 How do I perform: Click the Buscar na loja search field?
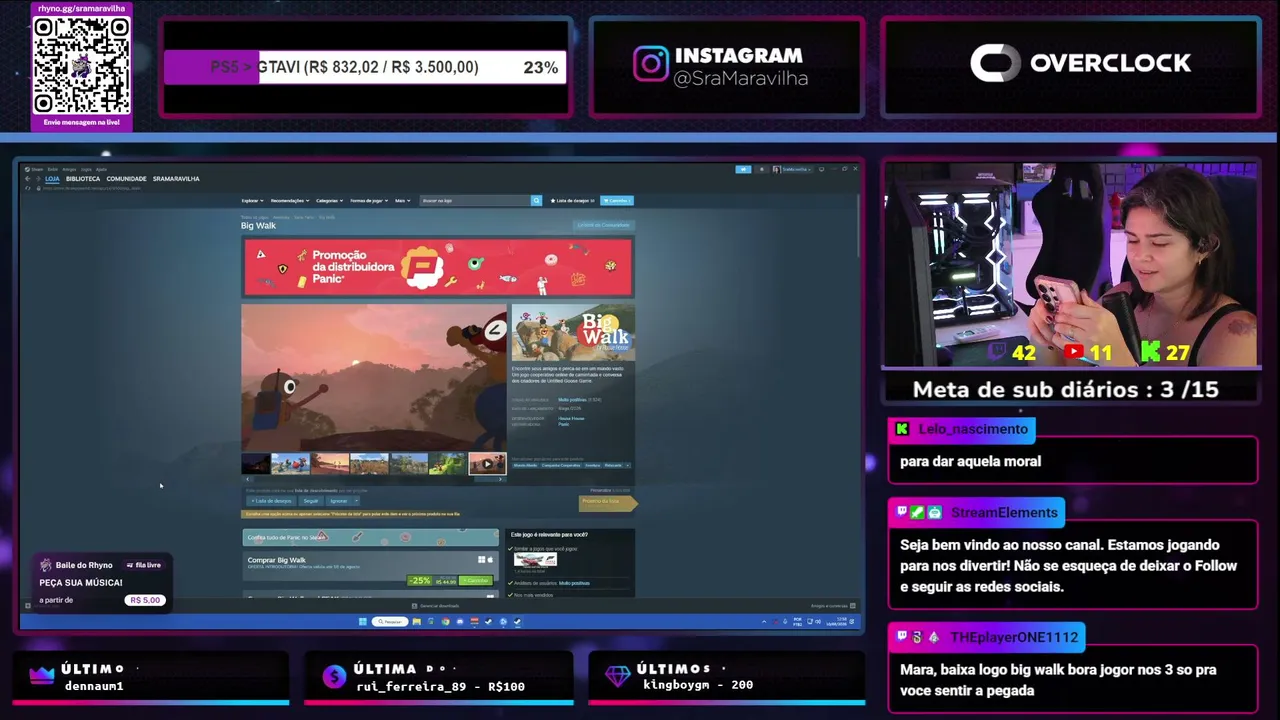point(475,201)
